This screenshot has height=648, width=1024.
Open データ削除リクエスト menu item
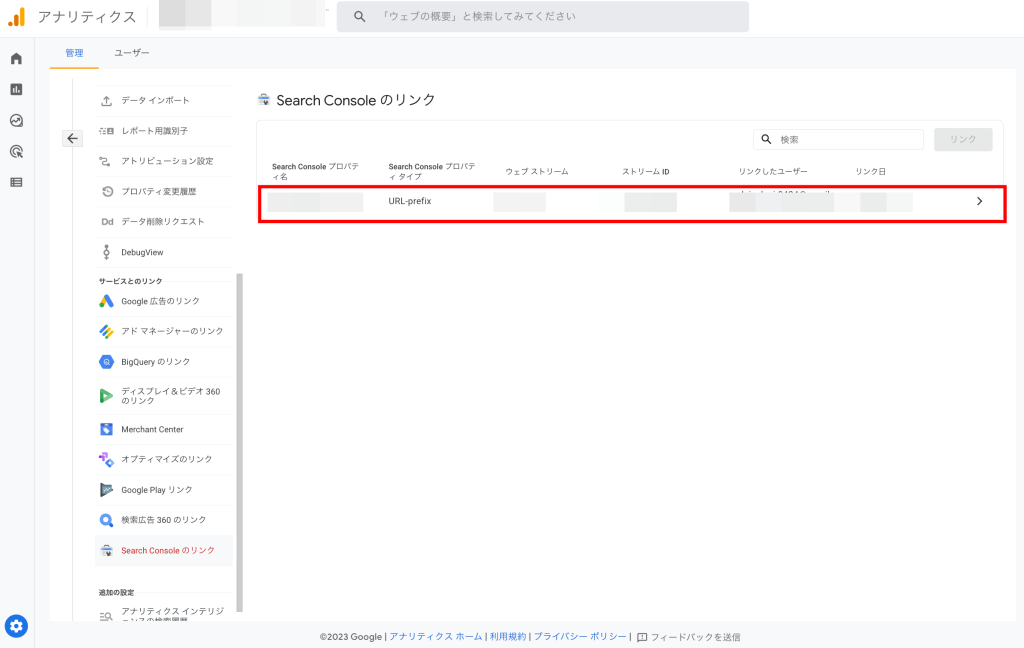pyautogui.click(x=163, y=222)
